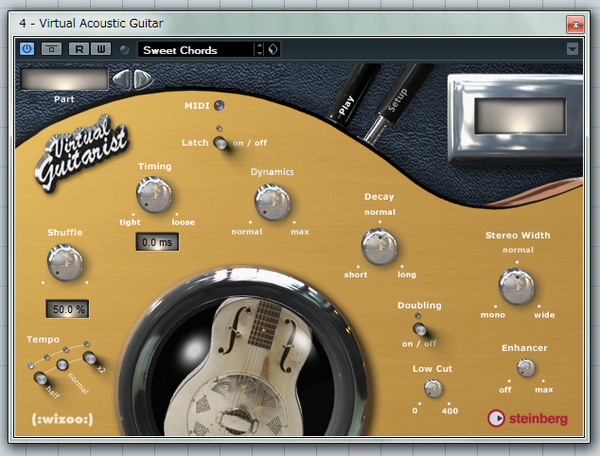Click the chrome-framed display screen
This screenshot has width=600, height=456.
520,116
